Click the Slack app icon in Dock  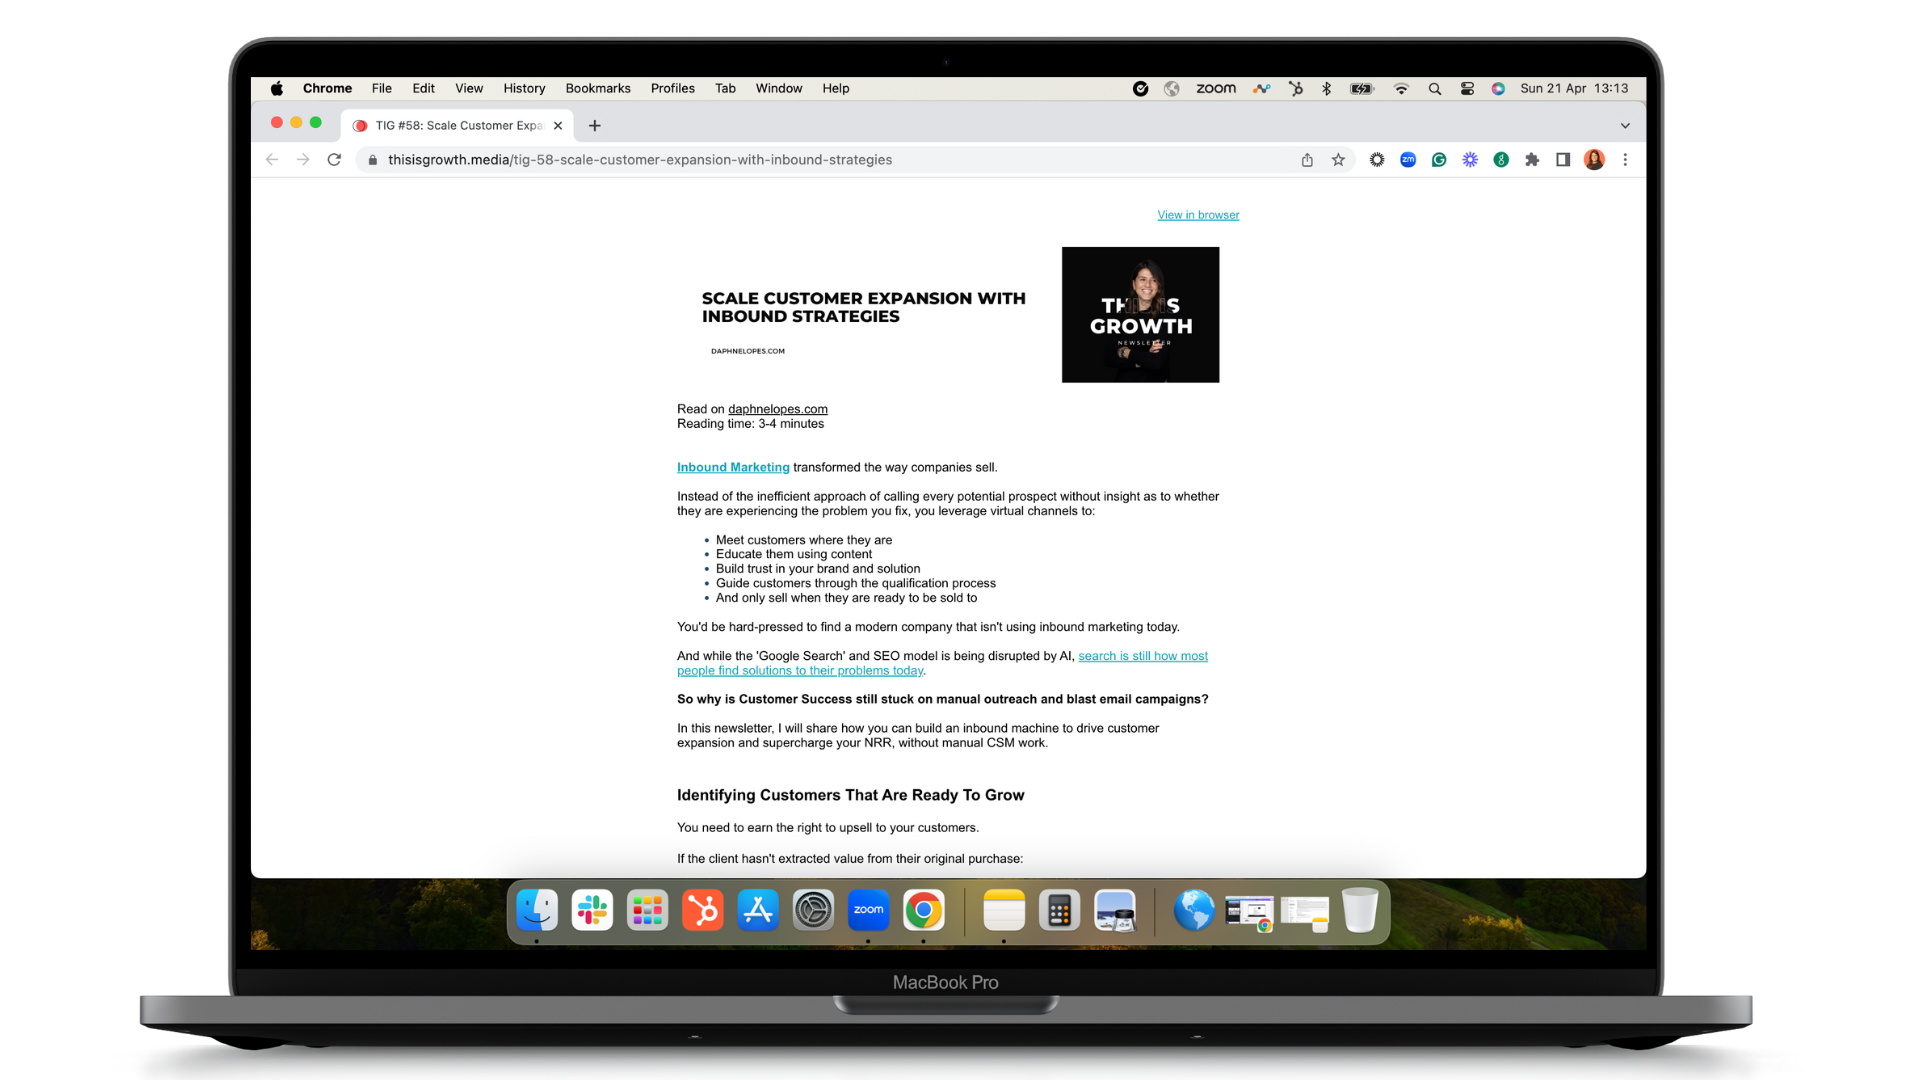(x=592, y=911)
